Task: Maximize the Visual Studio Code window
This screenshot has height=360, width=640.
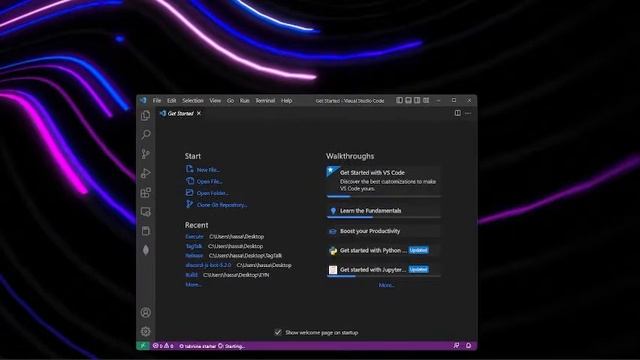Action: [454, 100]
